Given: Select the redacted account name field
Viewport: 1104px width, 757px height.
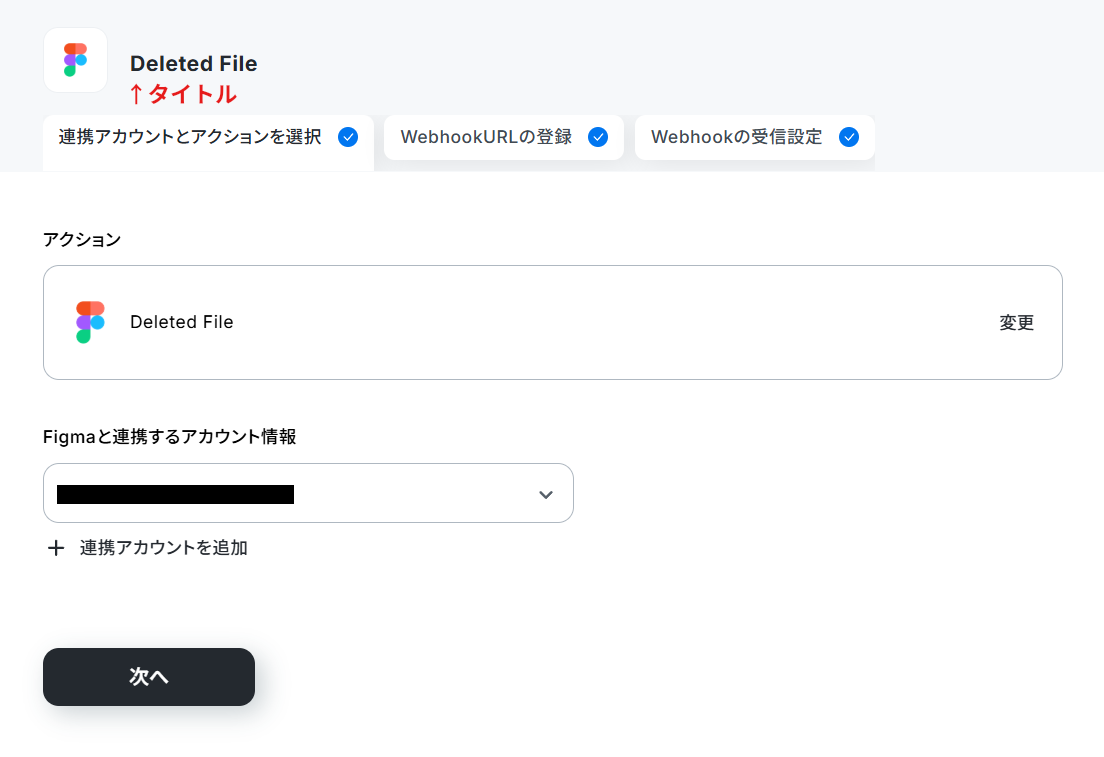Looking at the screenshot, I should (x=175, y=494).
